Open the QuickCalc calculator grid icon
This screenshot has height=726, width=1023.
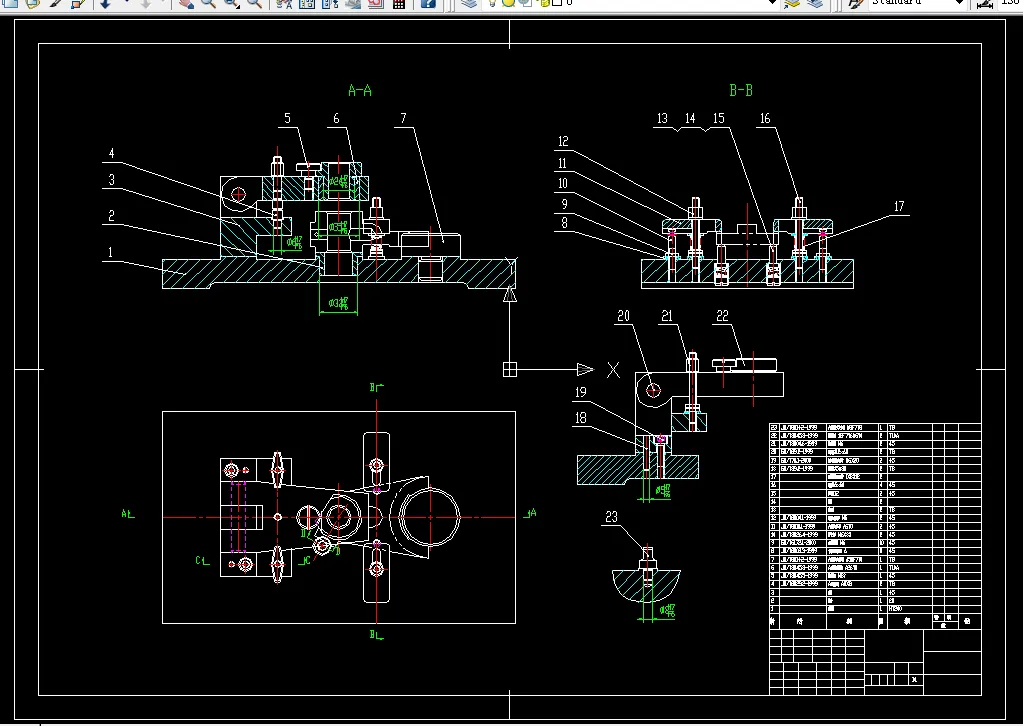pyautogui.click(x=399, y=3)
